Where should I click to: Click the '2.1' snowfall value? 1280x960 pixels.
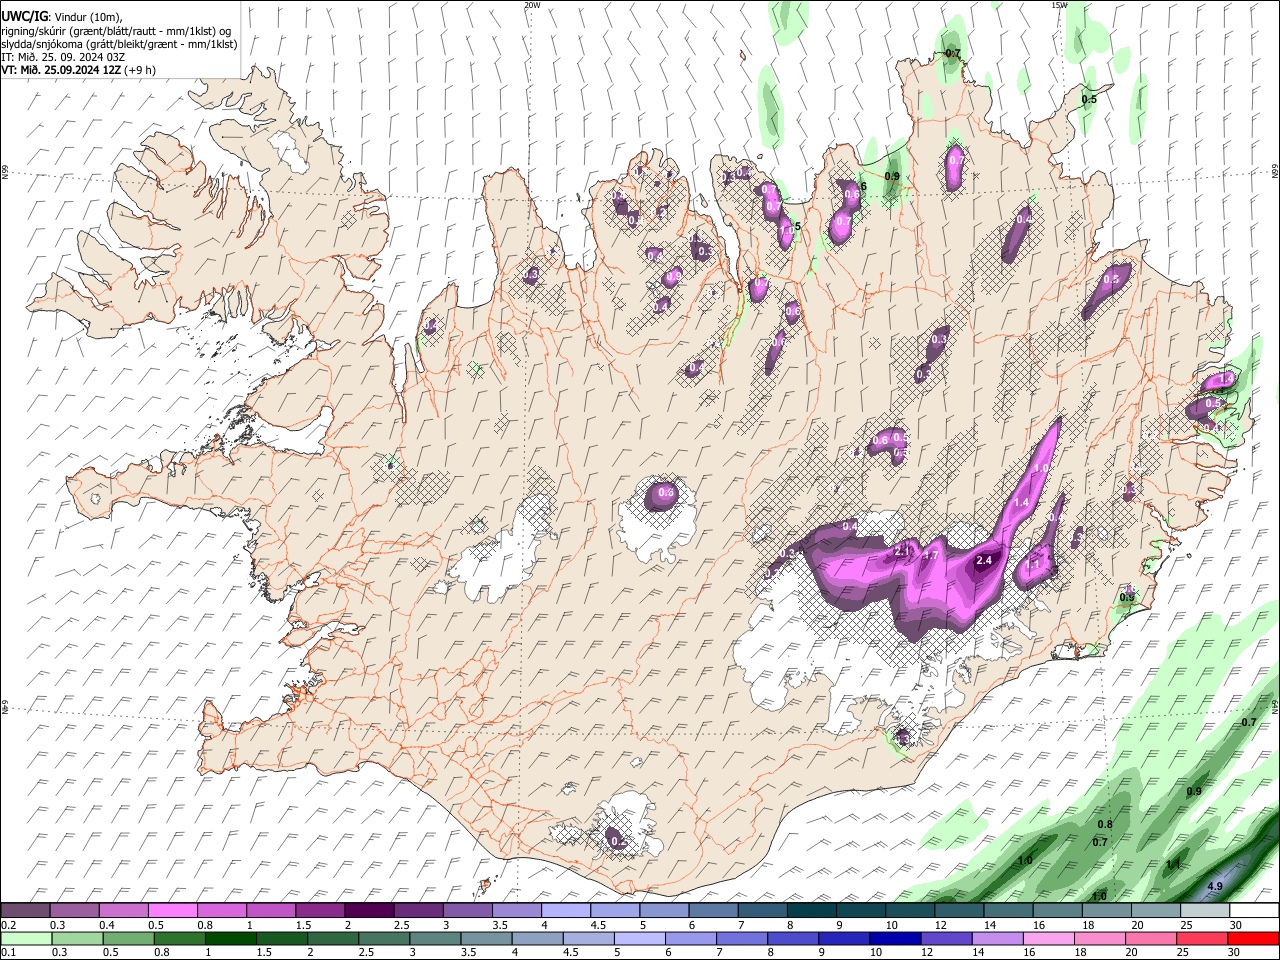click(x=901, y=551)
